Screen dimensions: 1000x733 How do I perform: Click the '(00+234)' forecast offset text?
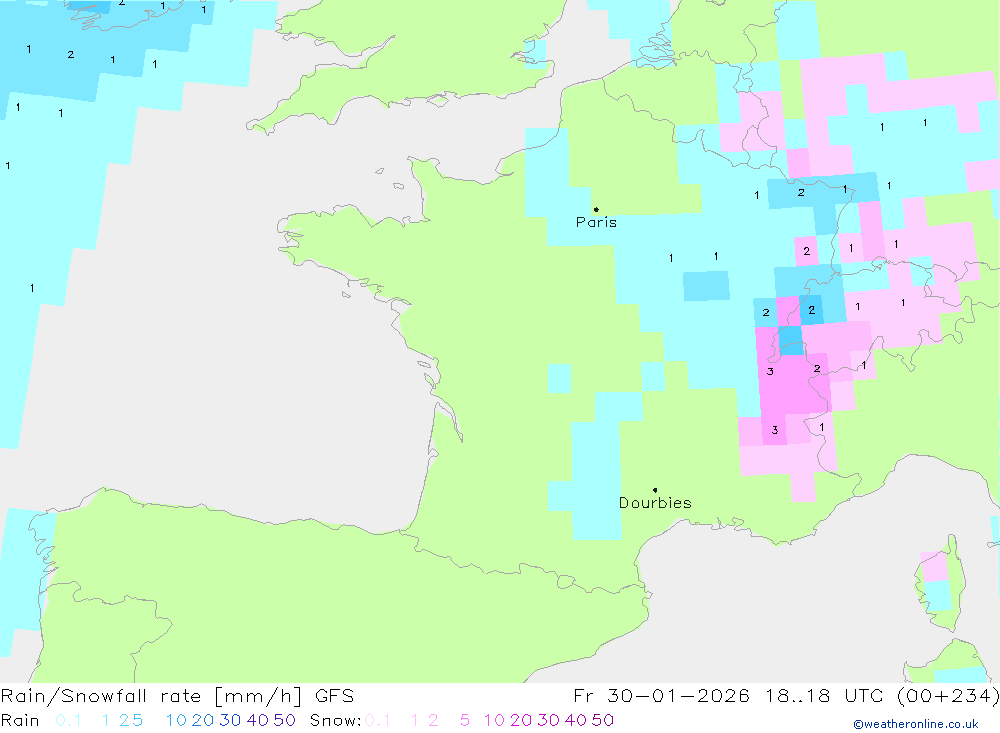[948, 695]
